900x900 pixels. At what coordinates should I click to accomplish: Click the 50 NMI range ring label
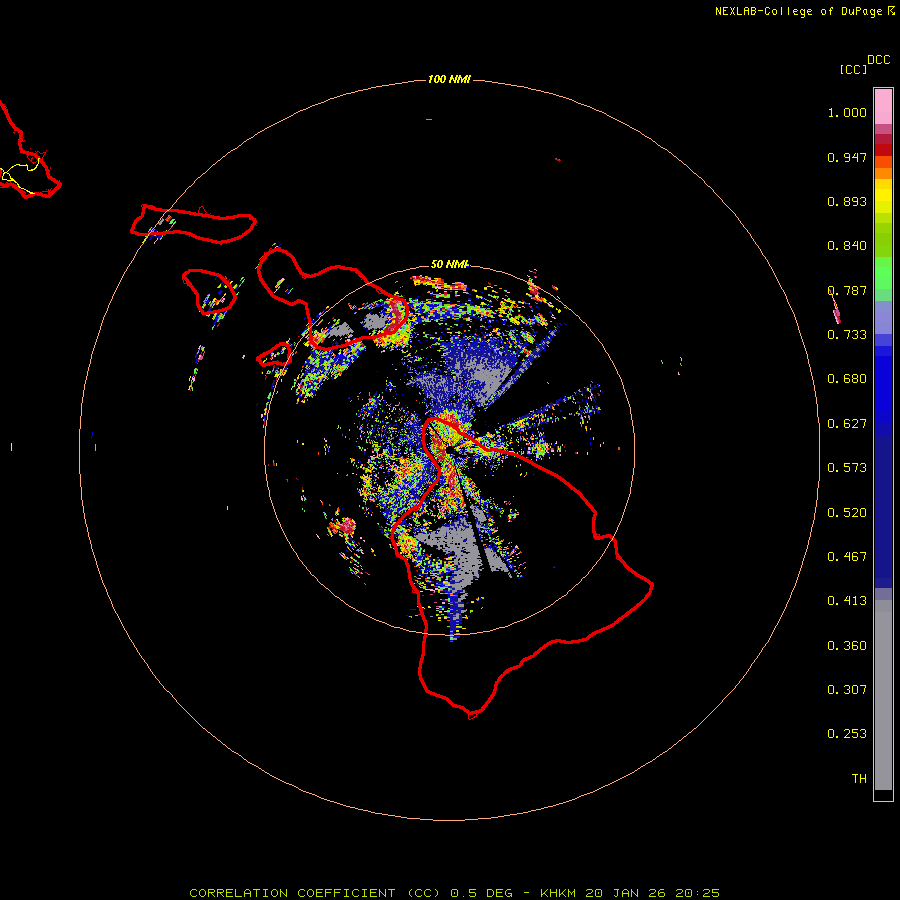pos(449,264)
